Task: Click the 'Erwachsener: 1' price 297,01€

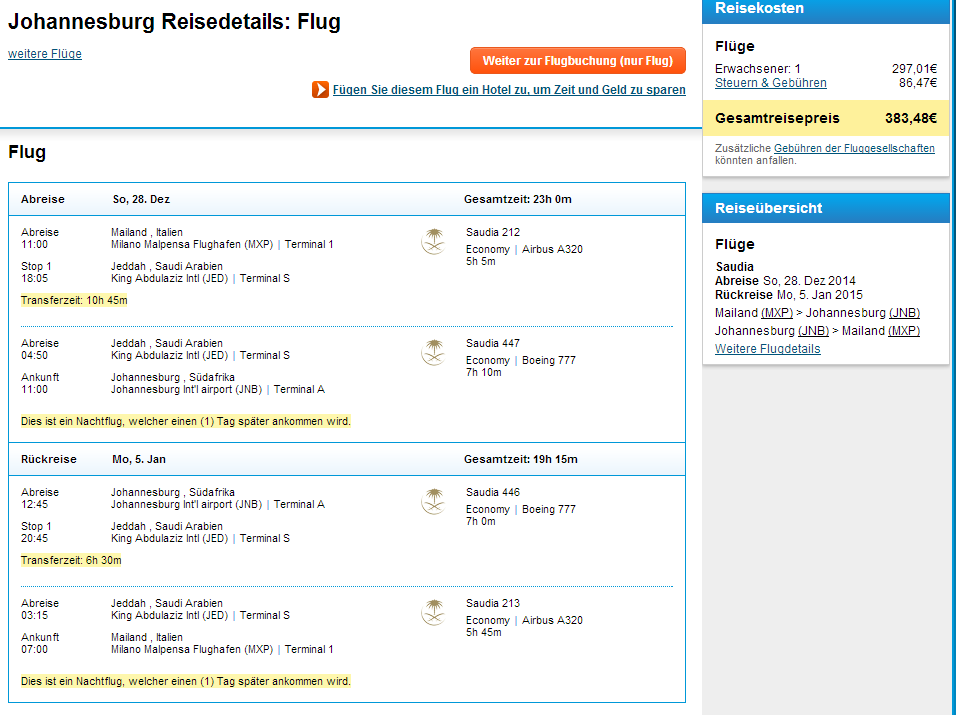Action: [x=914, y=69]
